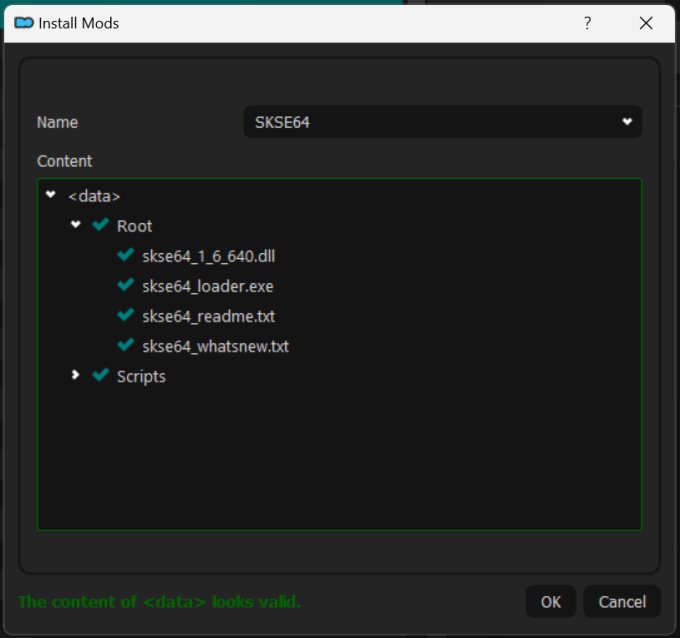The image size is (680, 638).
Task: Uncheck skse64_whatsnew.txt checkbox
Action: click(125, 346)
